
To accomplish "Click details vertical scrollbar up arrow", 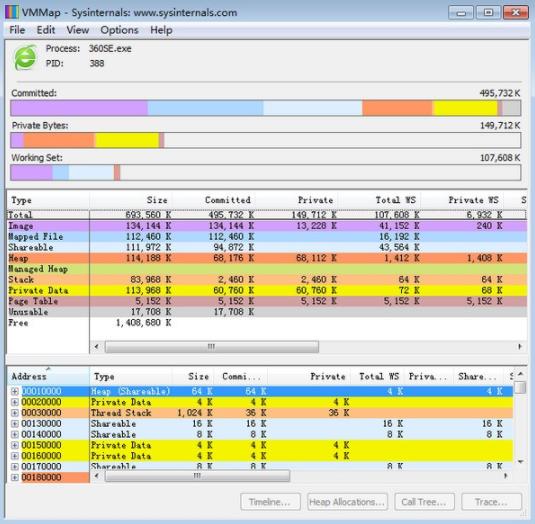I will pos(521,374).
